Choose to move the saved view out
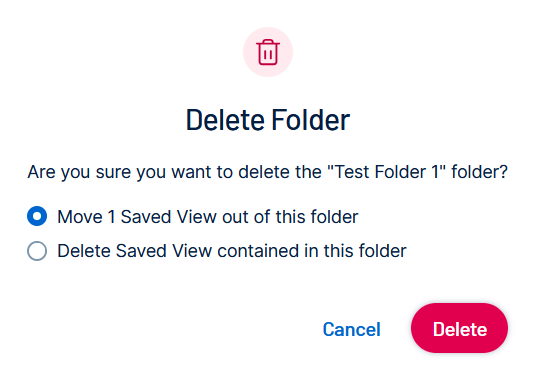533x379 pixels. coord(37,216)
